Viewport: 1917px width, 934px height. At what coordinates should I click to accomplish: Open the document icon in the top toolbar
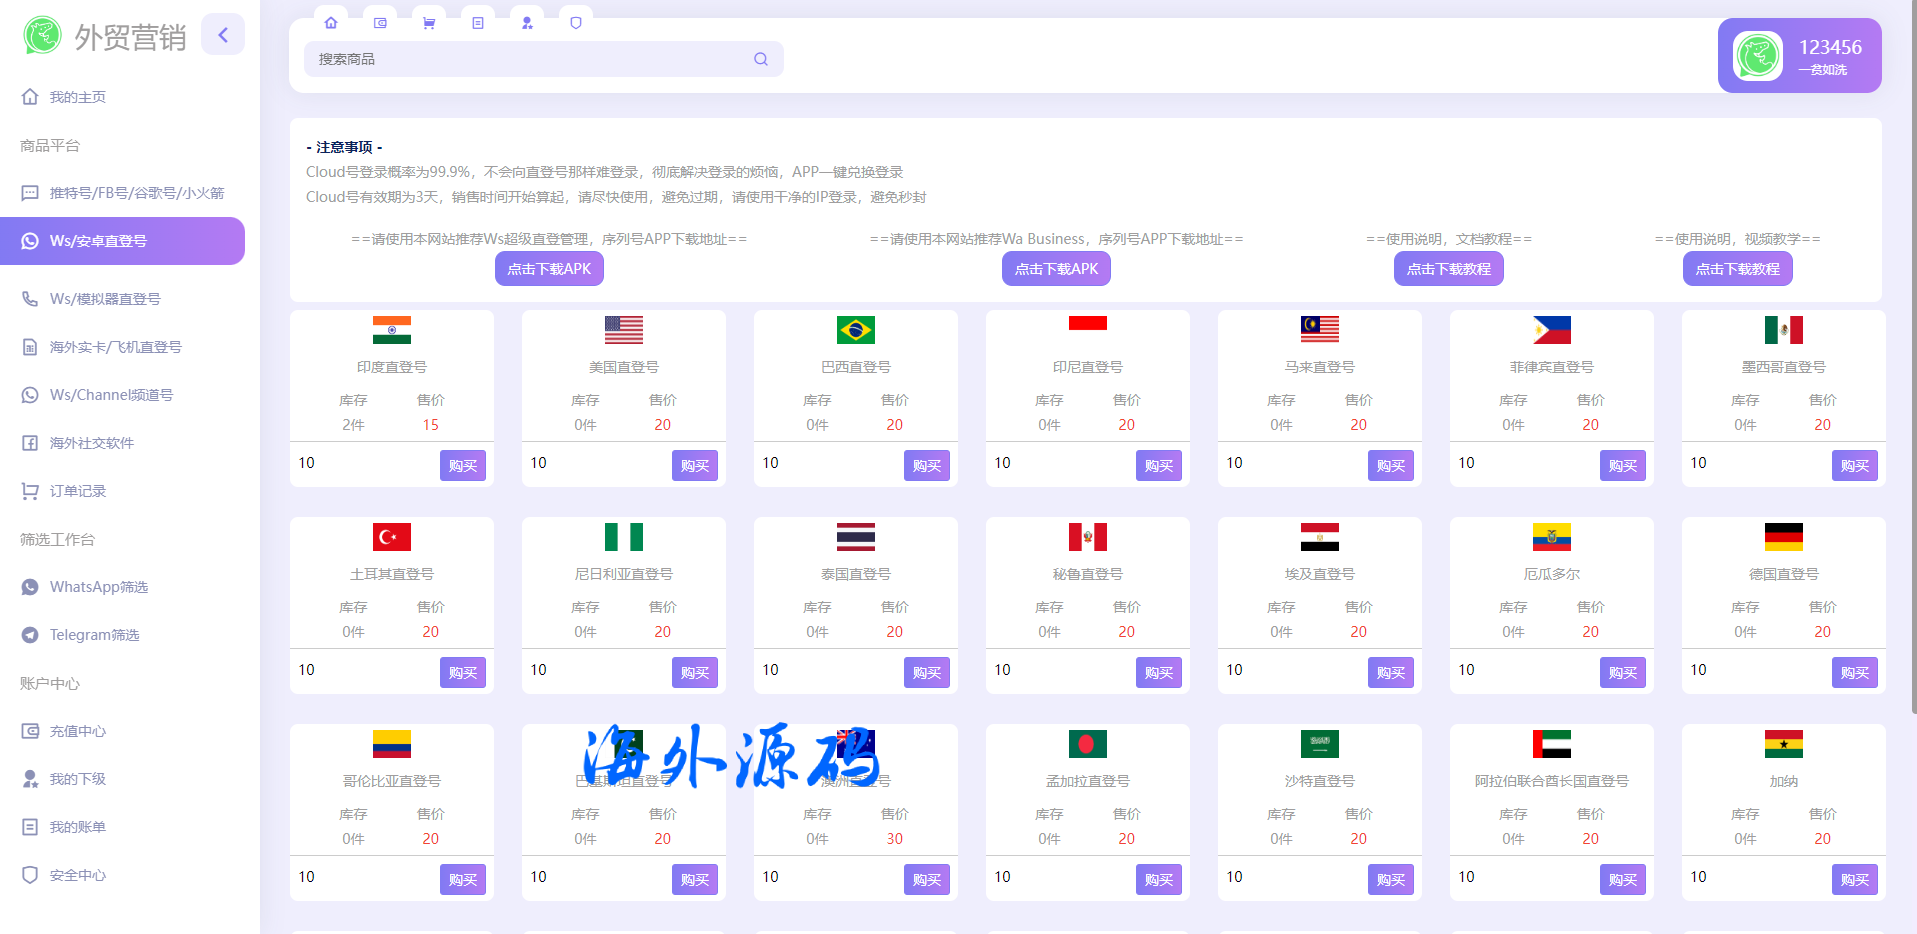pyautogui.click(x=478, y=23)
